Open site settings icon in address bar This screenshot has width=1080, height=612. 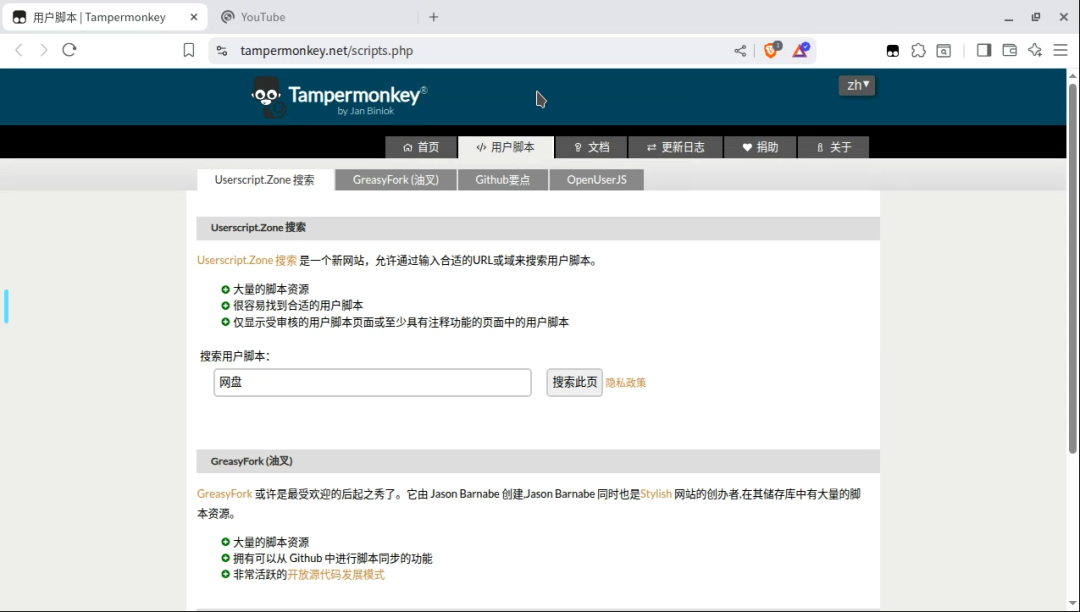222,50
